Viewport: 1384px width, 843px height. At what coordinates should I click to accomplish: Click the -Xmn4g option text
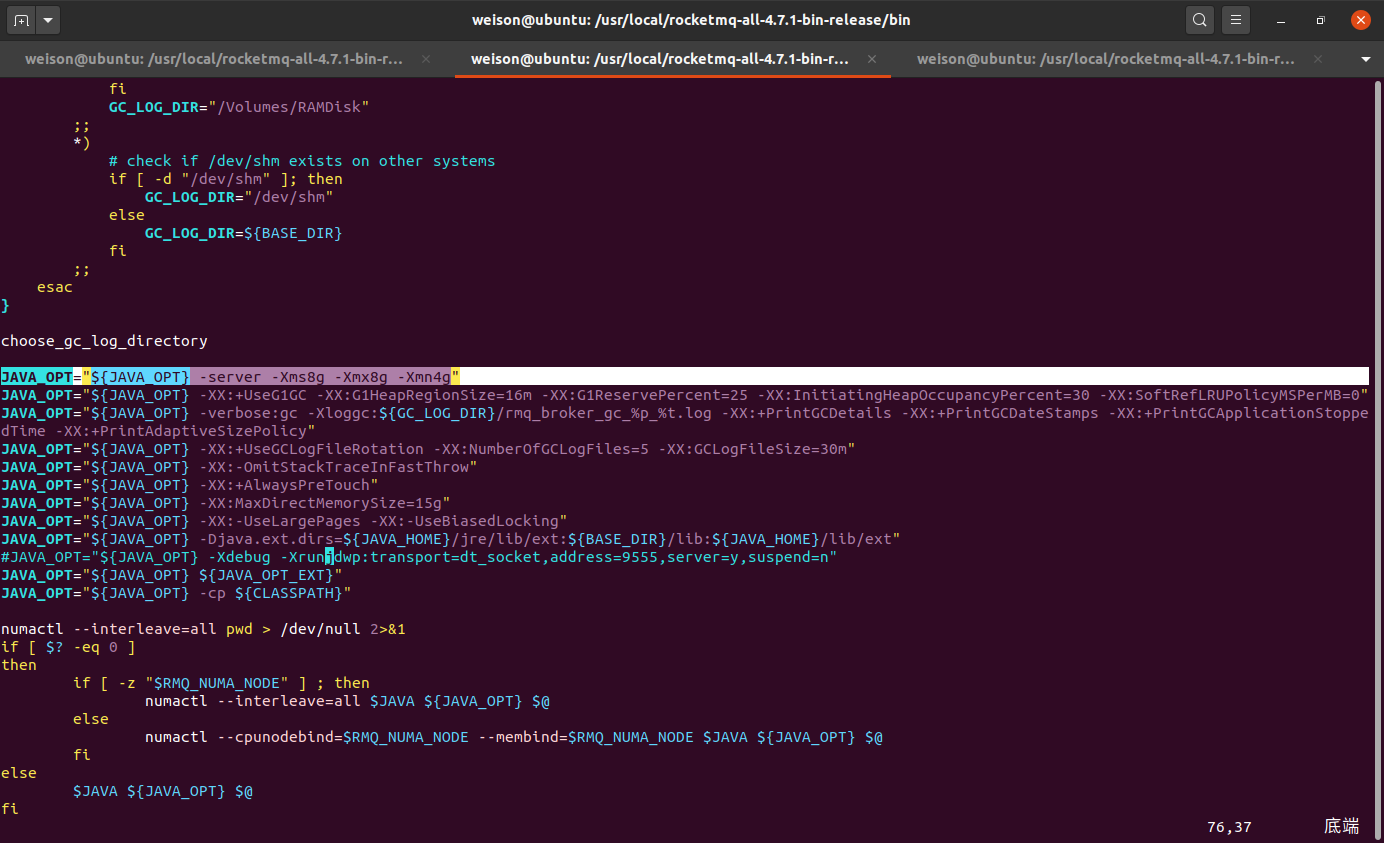tap(424, 377)
